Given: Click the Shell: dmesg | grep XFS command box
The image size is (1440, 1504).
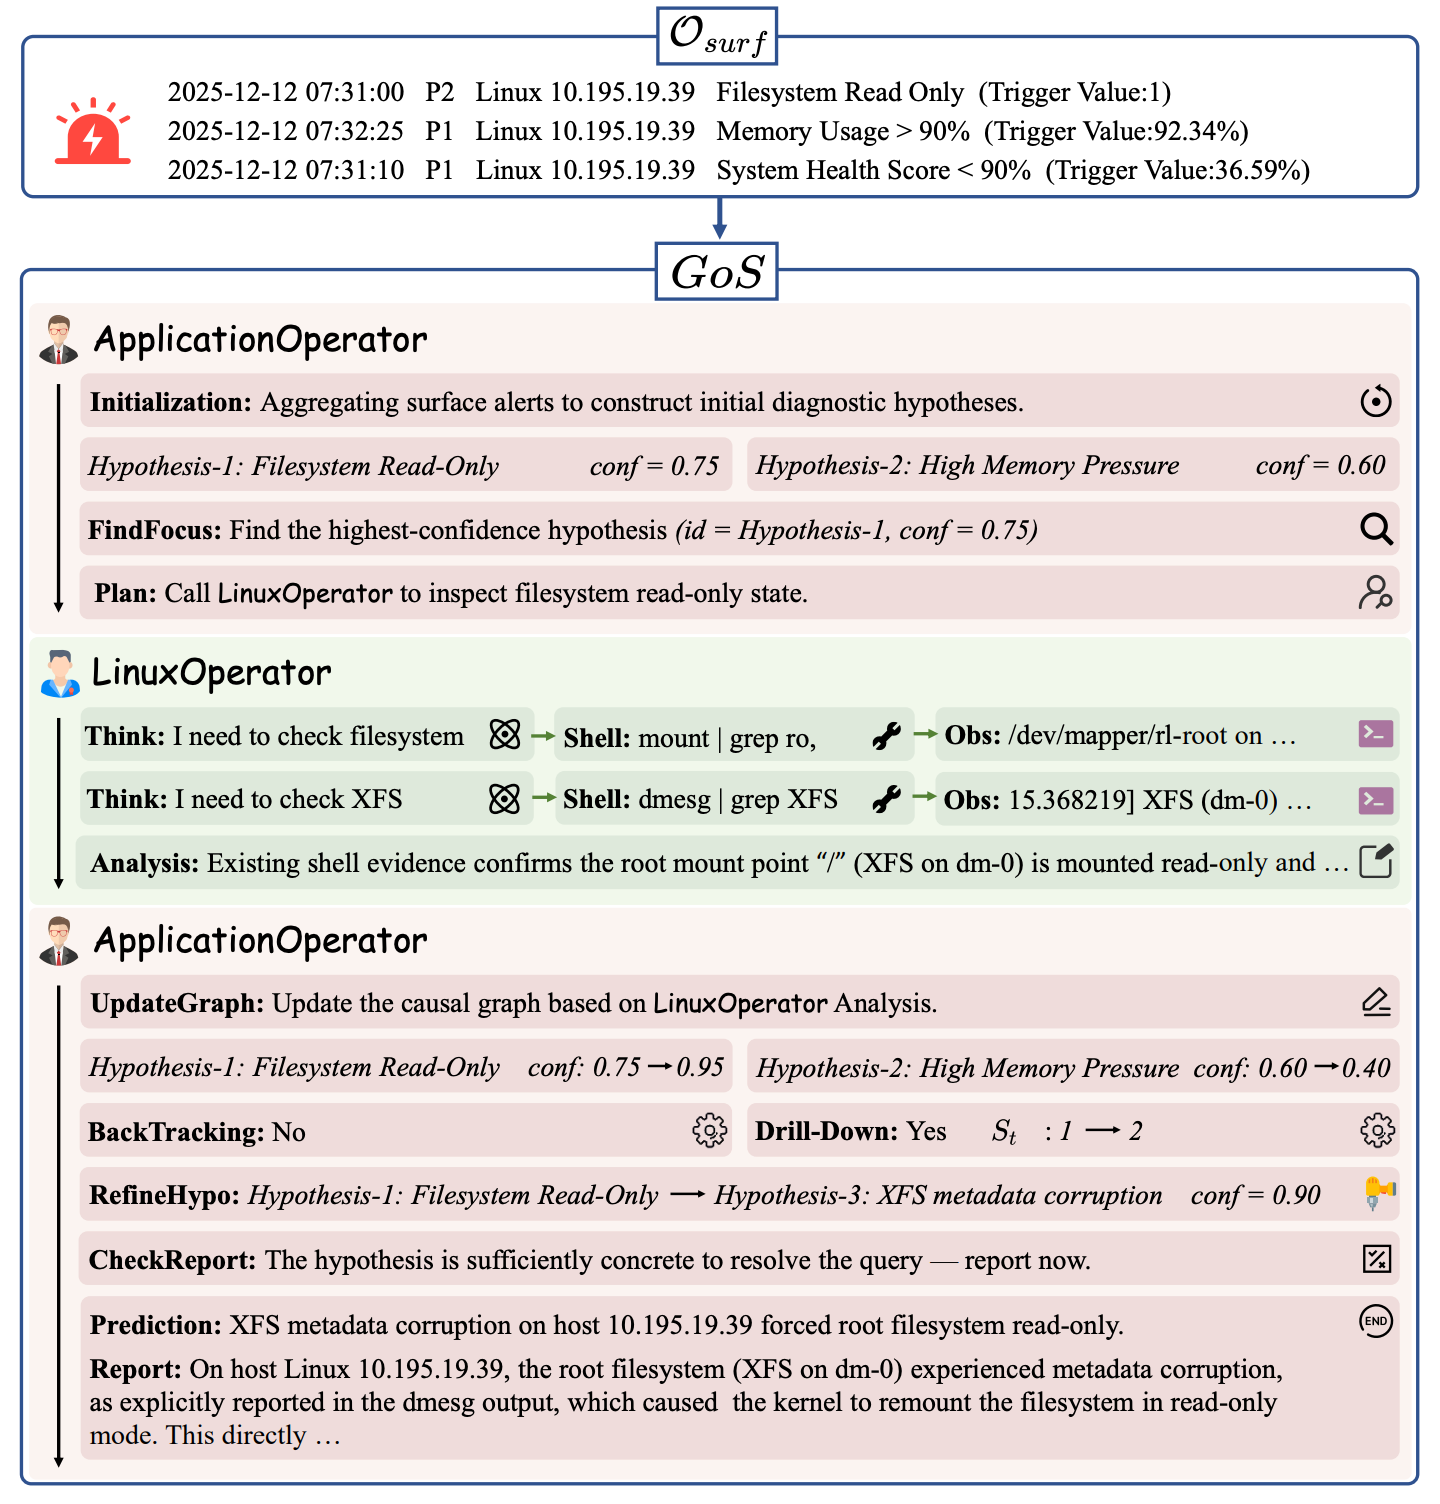Looking at the screenshot, I should coord(734,799).
